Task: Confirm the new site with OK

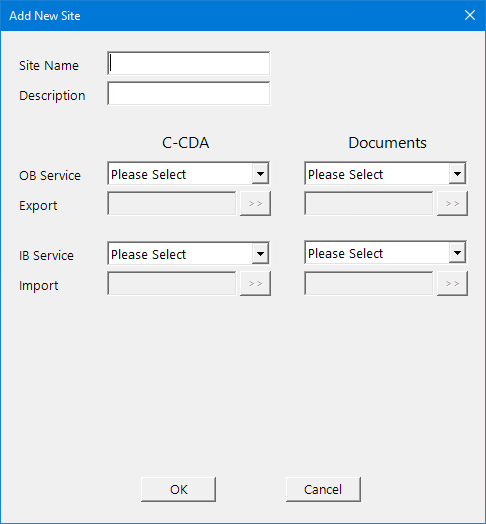Action: coord(178,489)
